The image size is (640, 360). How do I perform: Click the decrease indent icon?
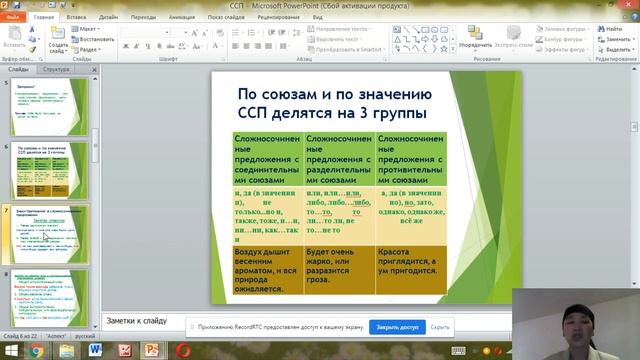tap(271, 33)
